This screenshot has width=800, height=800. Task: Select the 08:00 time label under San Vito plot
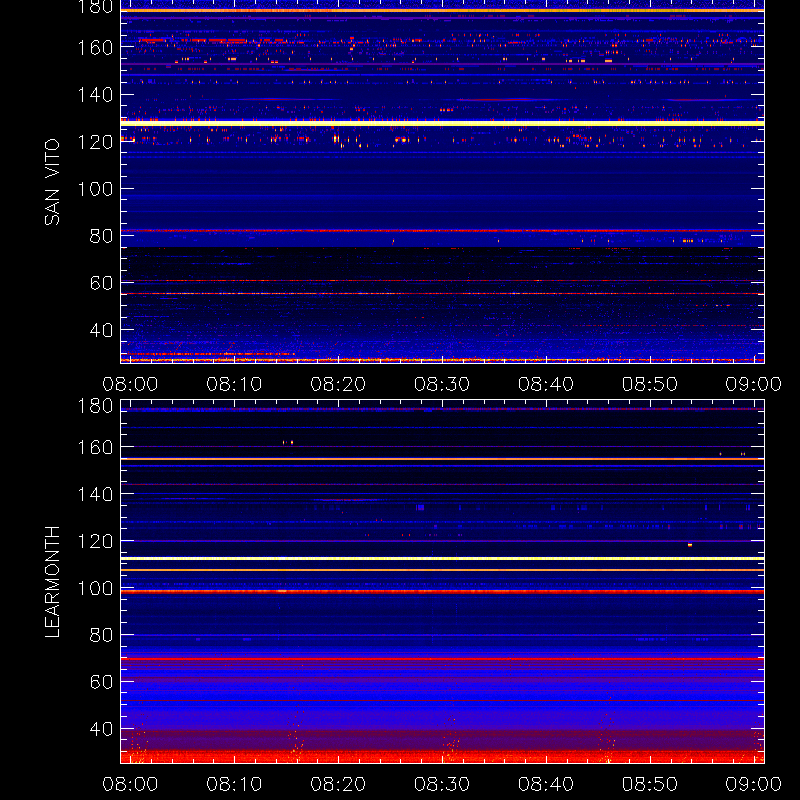click(x=130, y=384)
